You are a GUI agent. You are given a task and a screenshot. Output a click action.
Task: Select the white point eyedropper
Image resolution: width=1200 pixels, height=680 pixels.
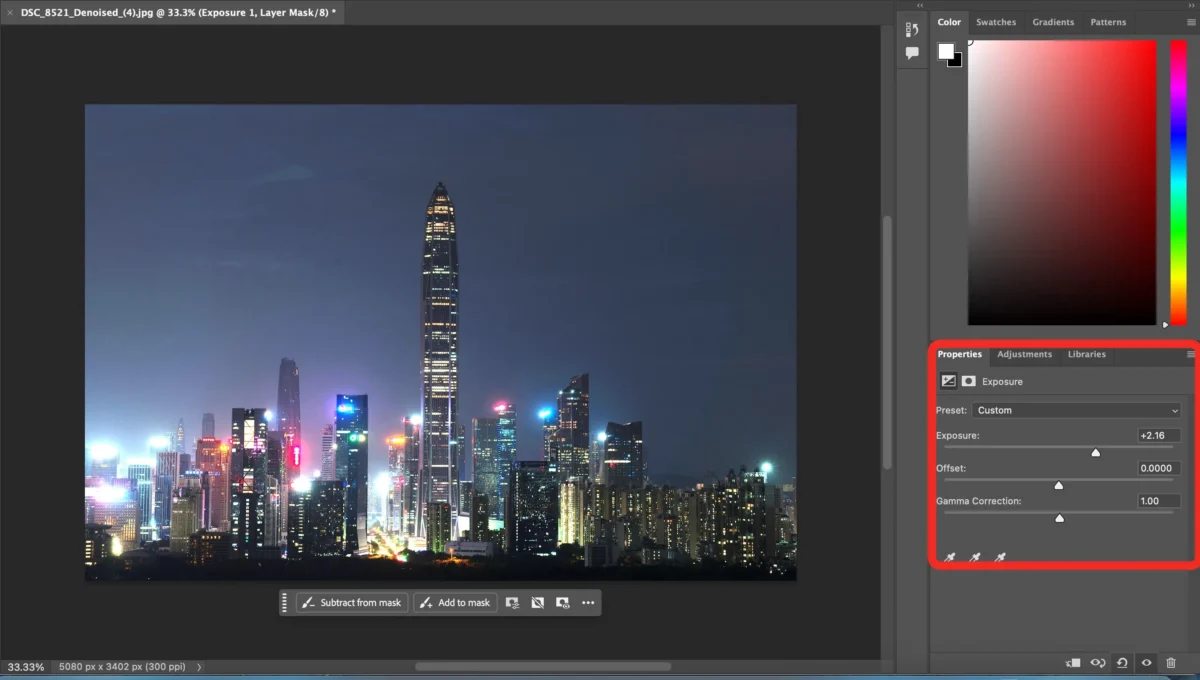coord(1000,556)
